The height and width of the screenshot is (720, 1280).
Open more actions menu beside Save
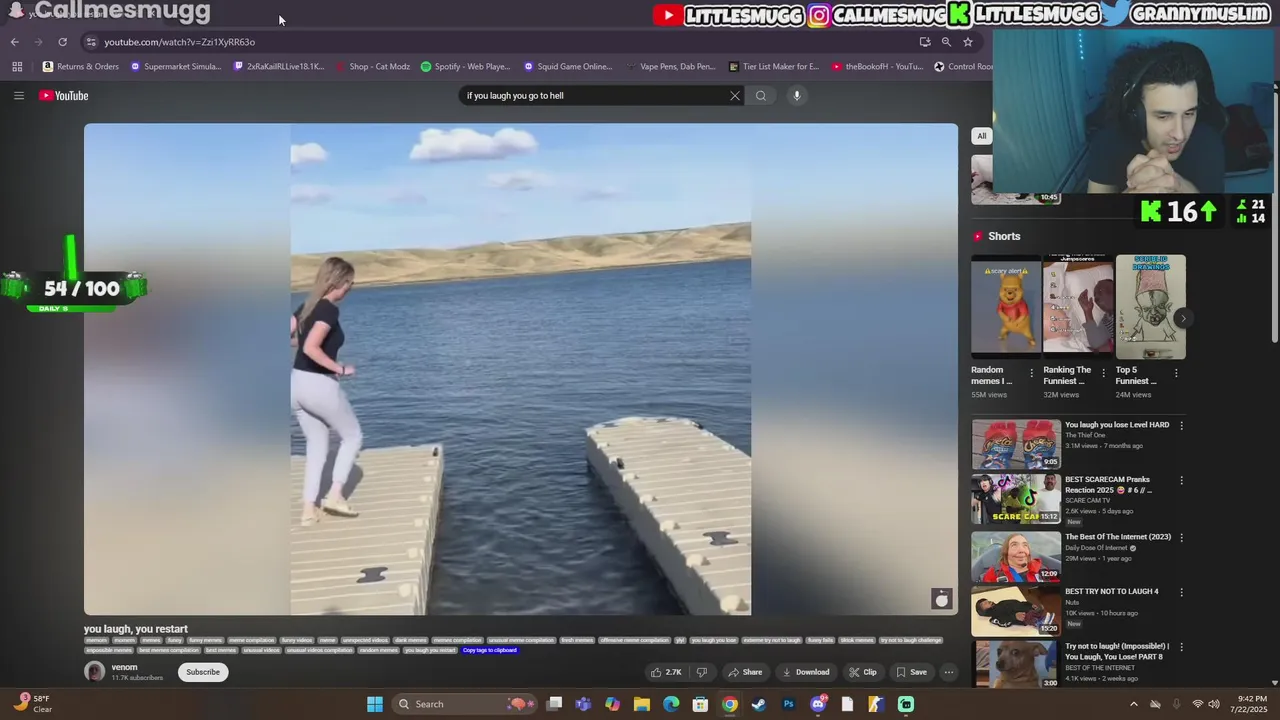(x=949, y=672)
